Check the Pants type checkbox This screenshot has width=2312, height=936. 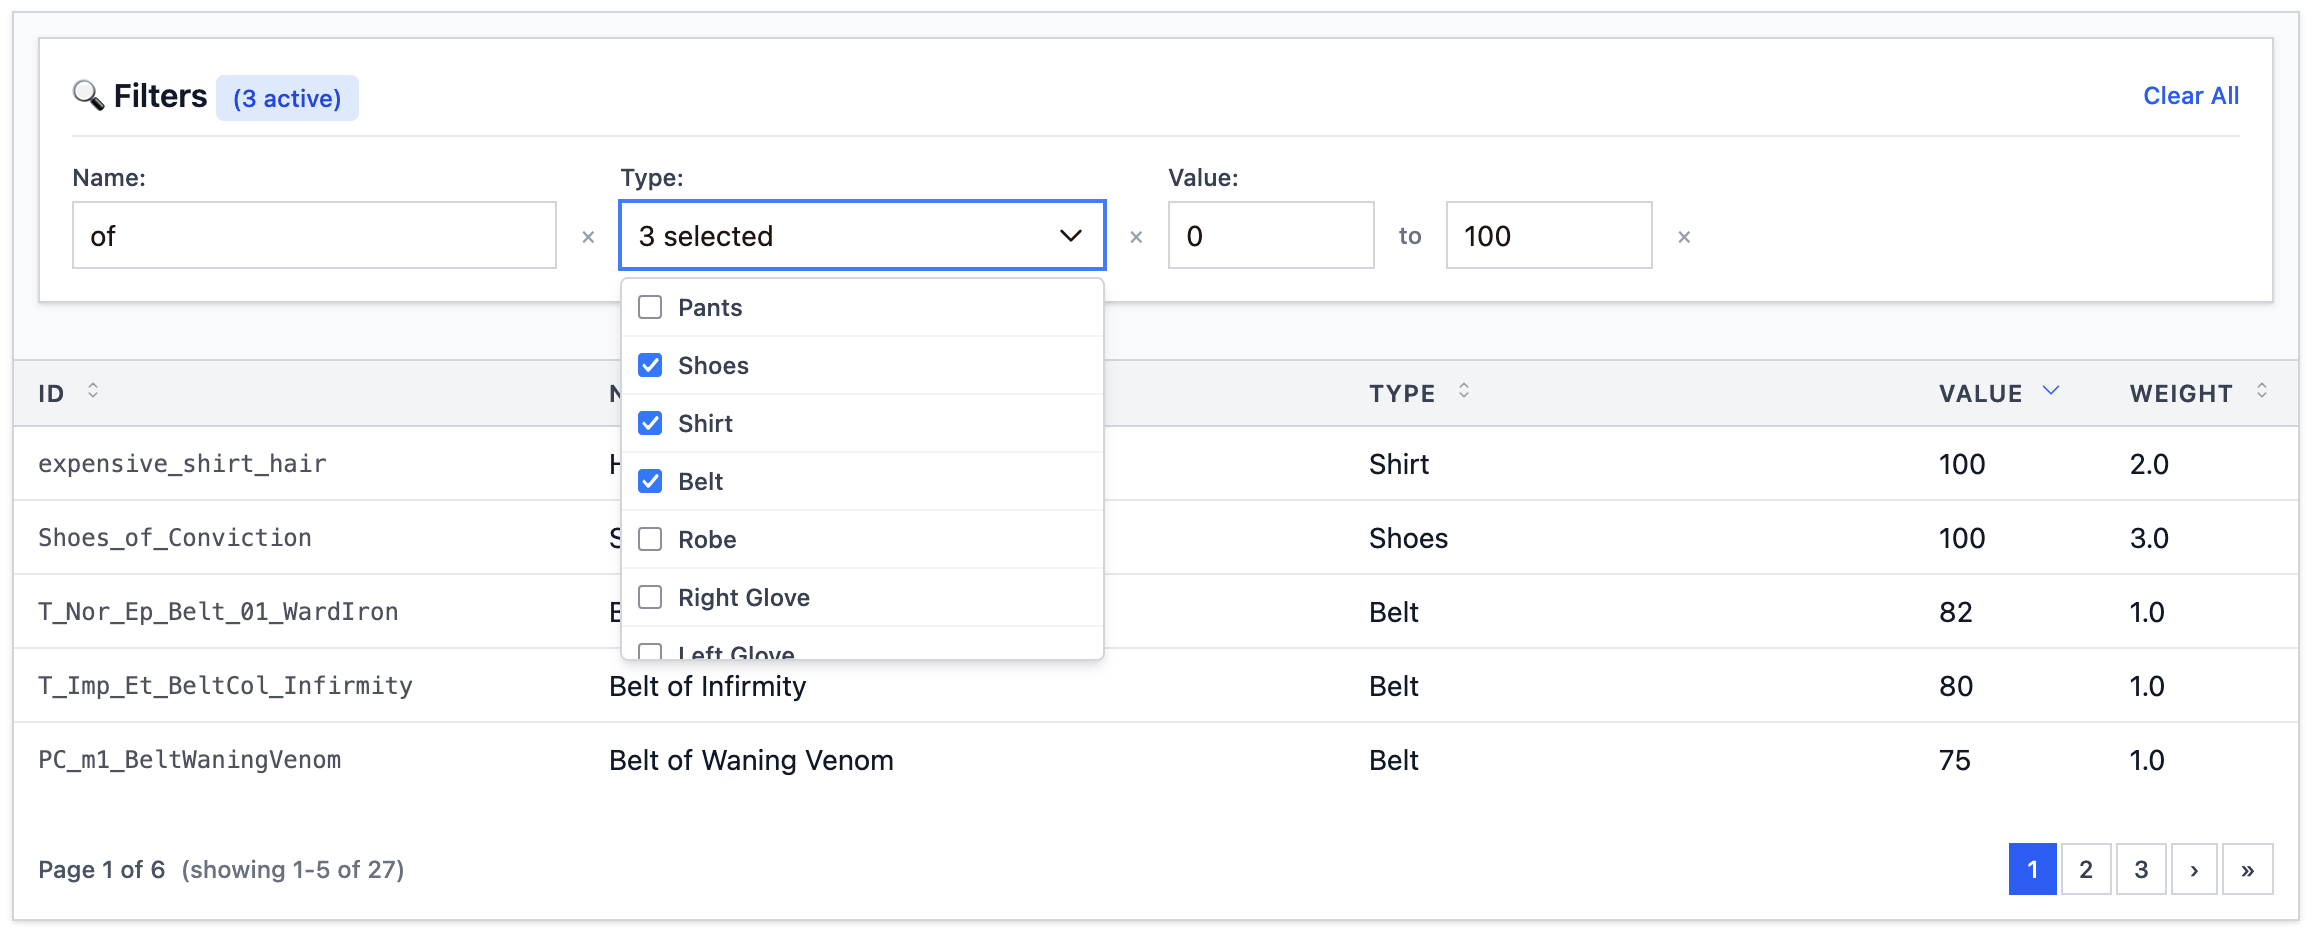650,307
